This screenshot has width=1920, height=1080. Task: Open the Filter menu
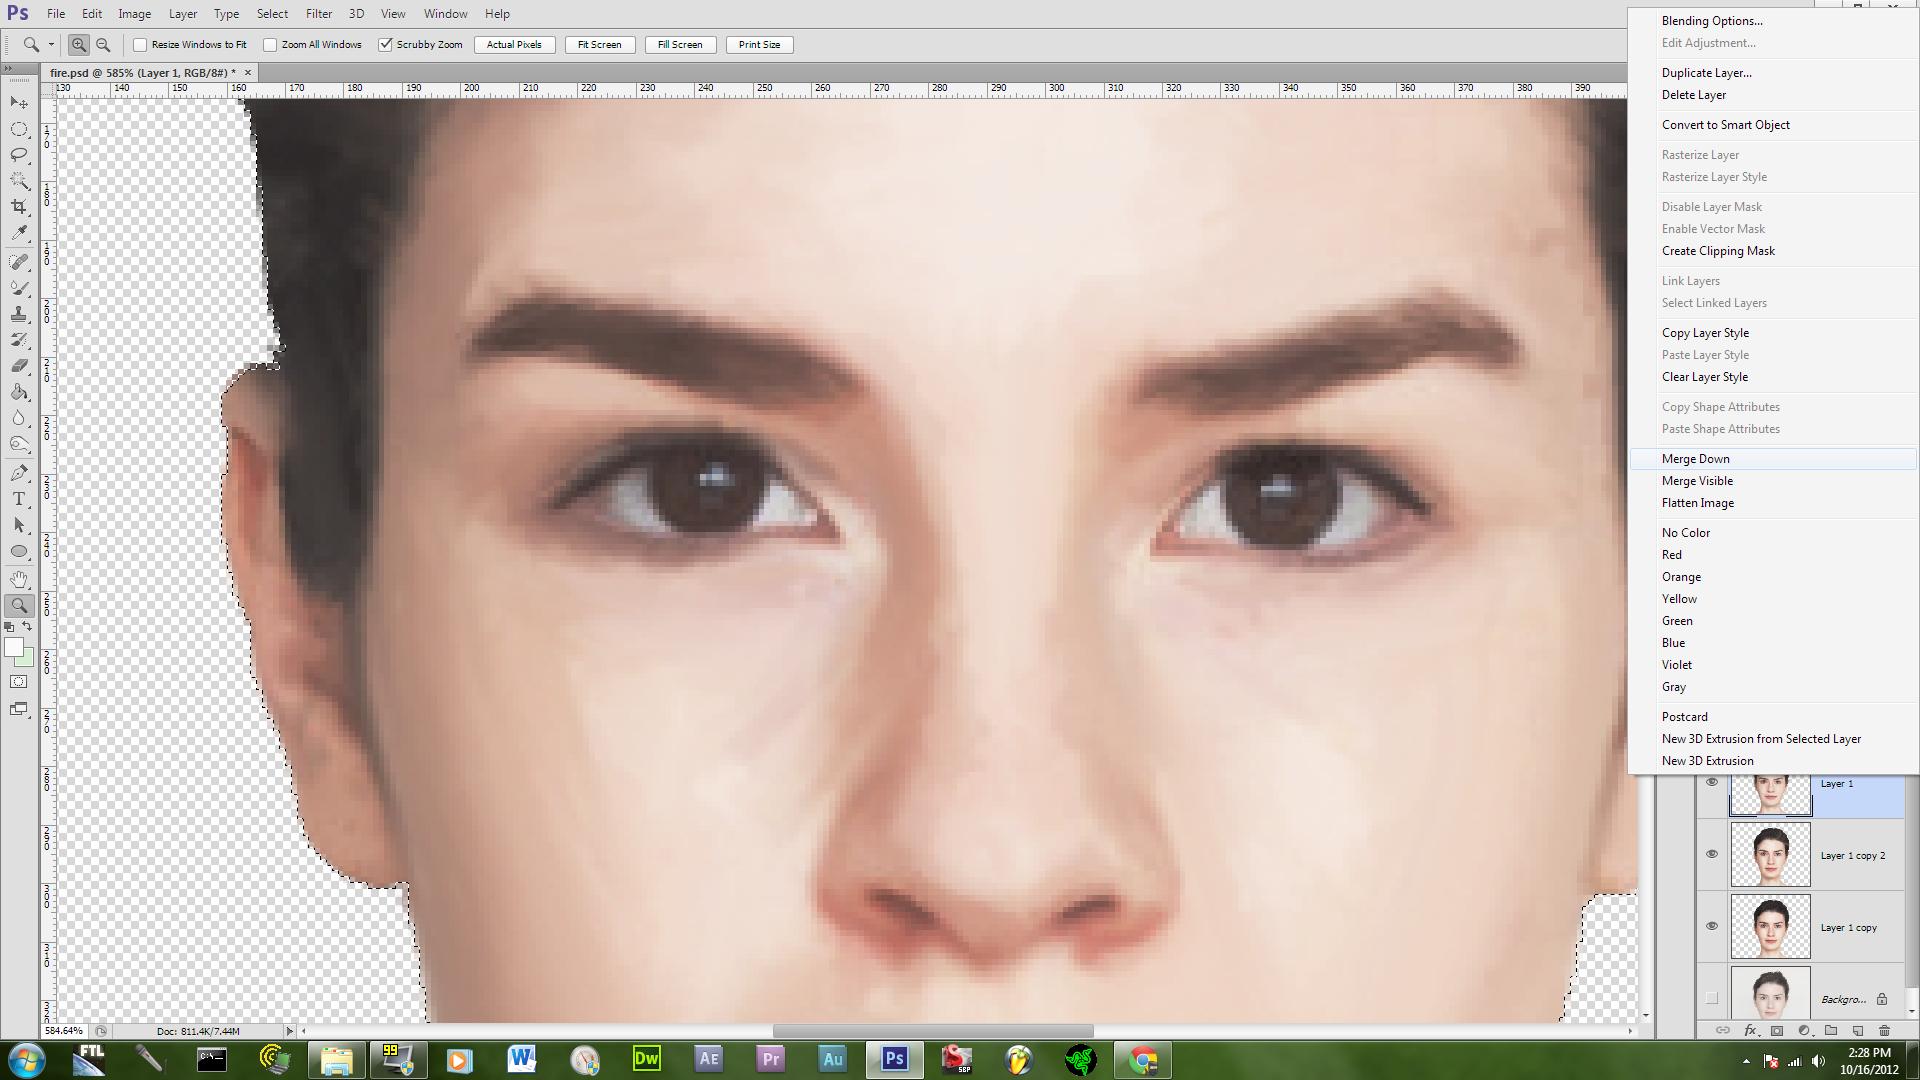319,14
